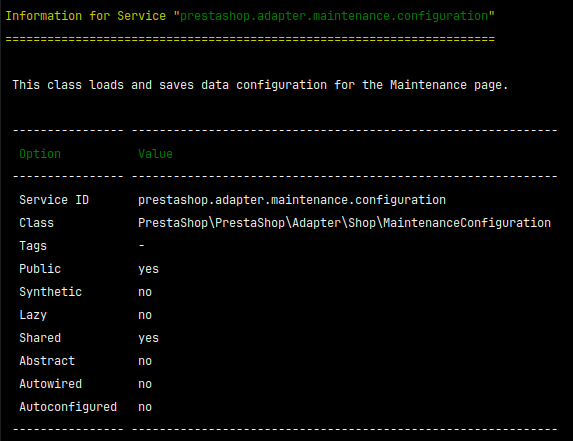
Task: Select the yellow 'Information for Service' heading
Action: pyautogui.click(x=86, y=16)
